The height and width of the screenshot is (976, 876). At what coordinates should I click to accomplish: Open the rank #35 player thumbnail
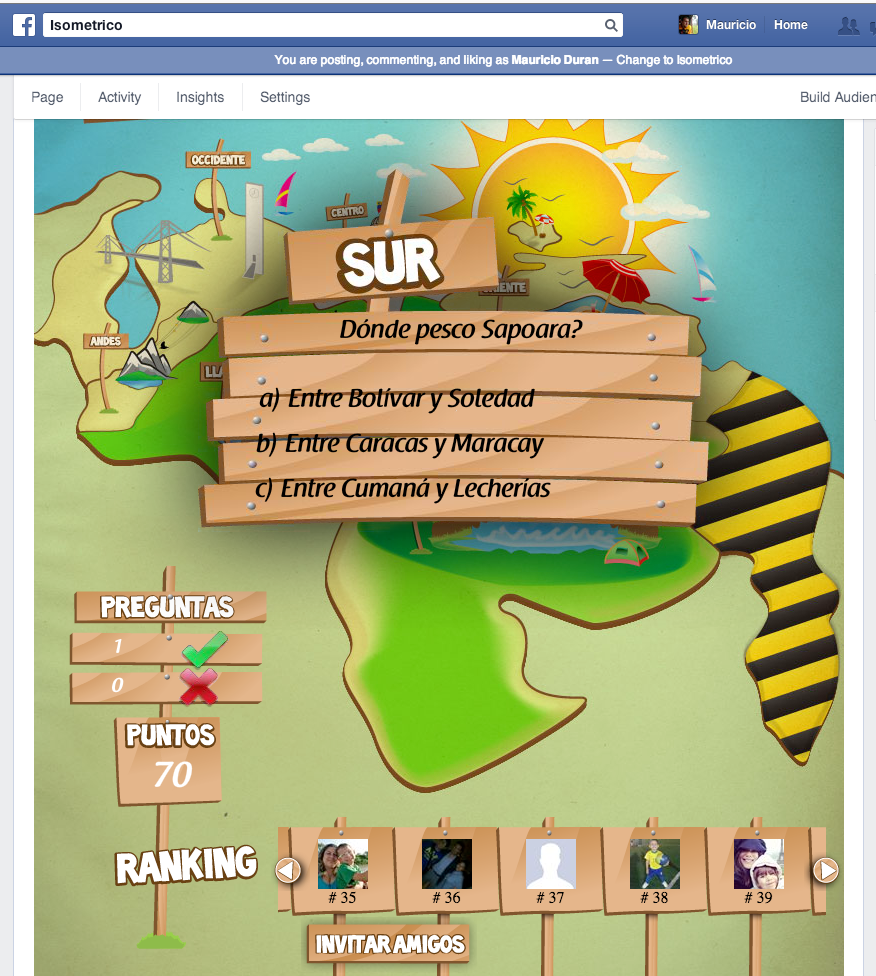(x=342, y=864)
